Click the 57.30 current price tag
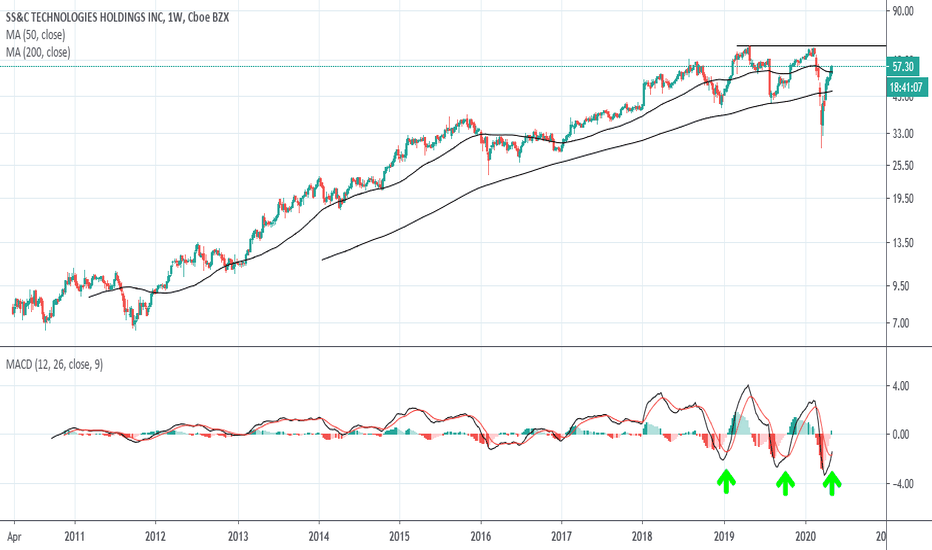 (x=903, y=67)
